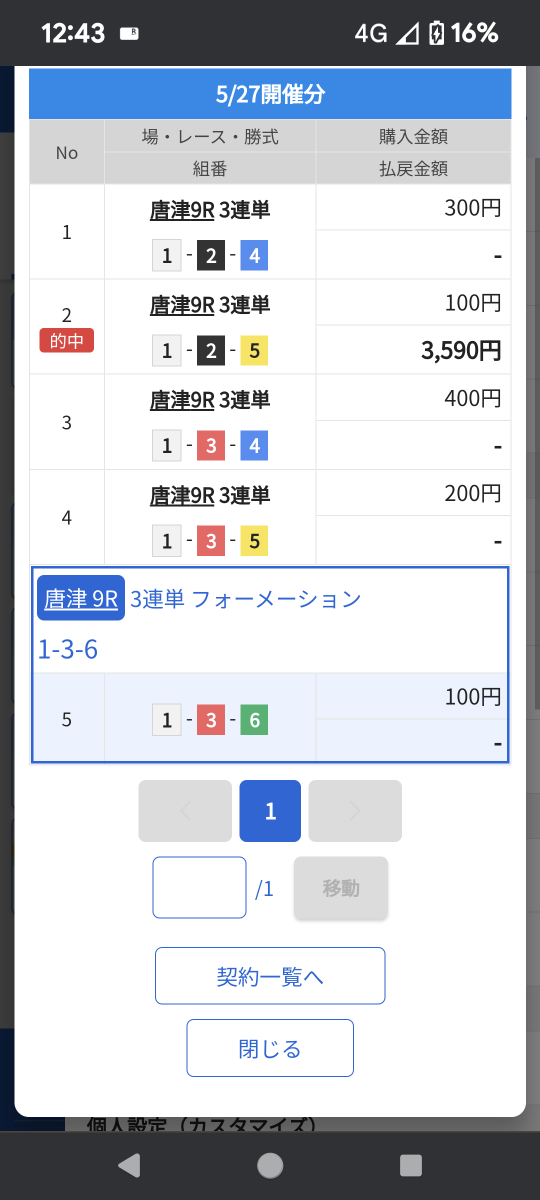Open 唐津9R link in row 1
Screen dimensions: 540x1200
click(182, 209)
